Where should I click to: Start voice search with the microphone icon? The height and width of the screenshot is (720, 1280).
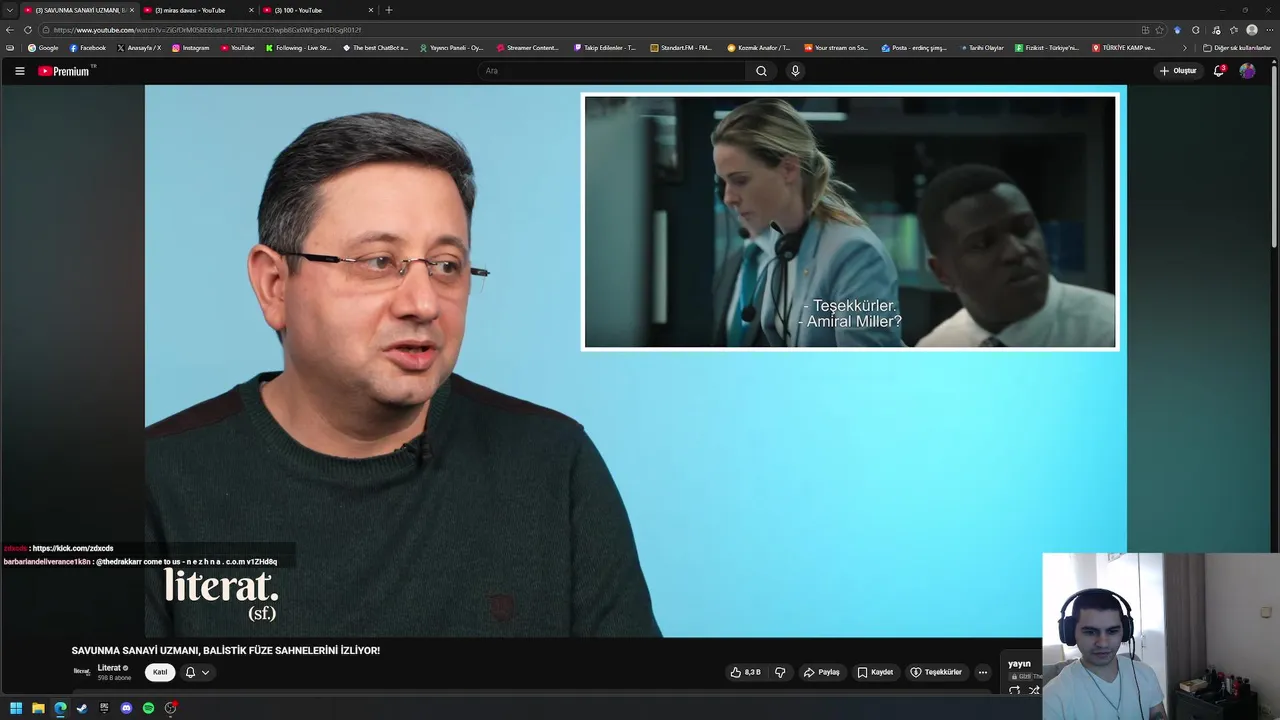click(795, 71)
